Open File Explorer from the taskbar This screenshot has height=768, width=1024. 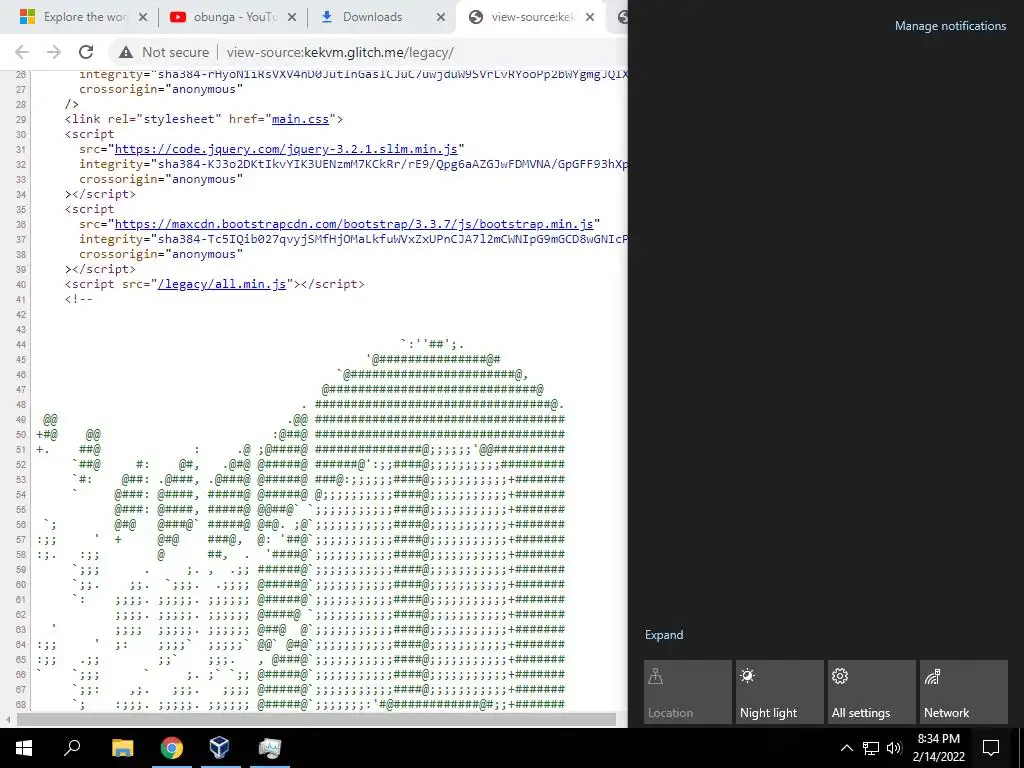pyautogui.click(x=122, y=748)
